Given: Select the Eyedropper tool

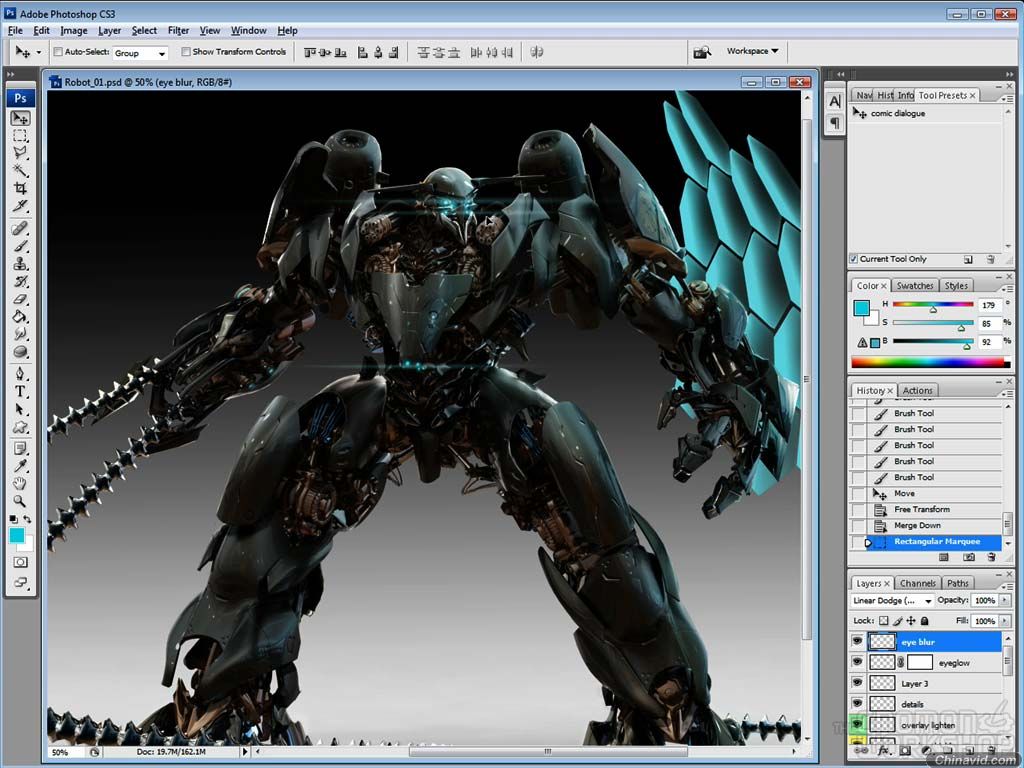Looking at the screenshot, I should pos(20,466).
